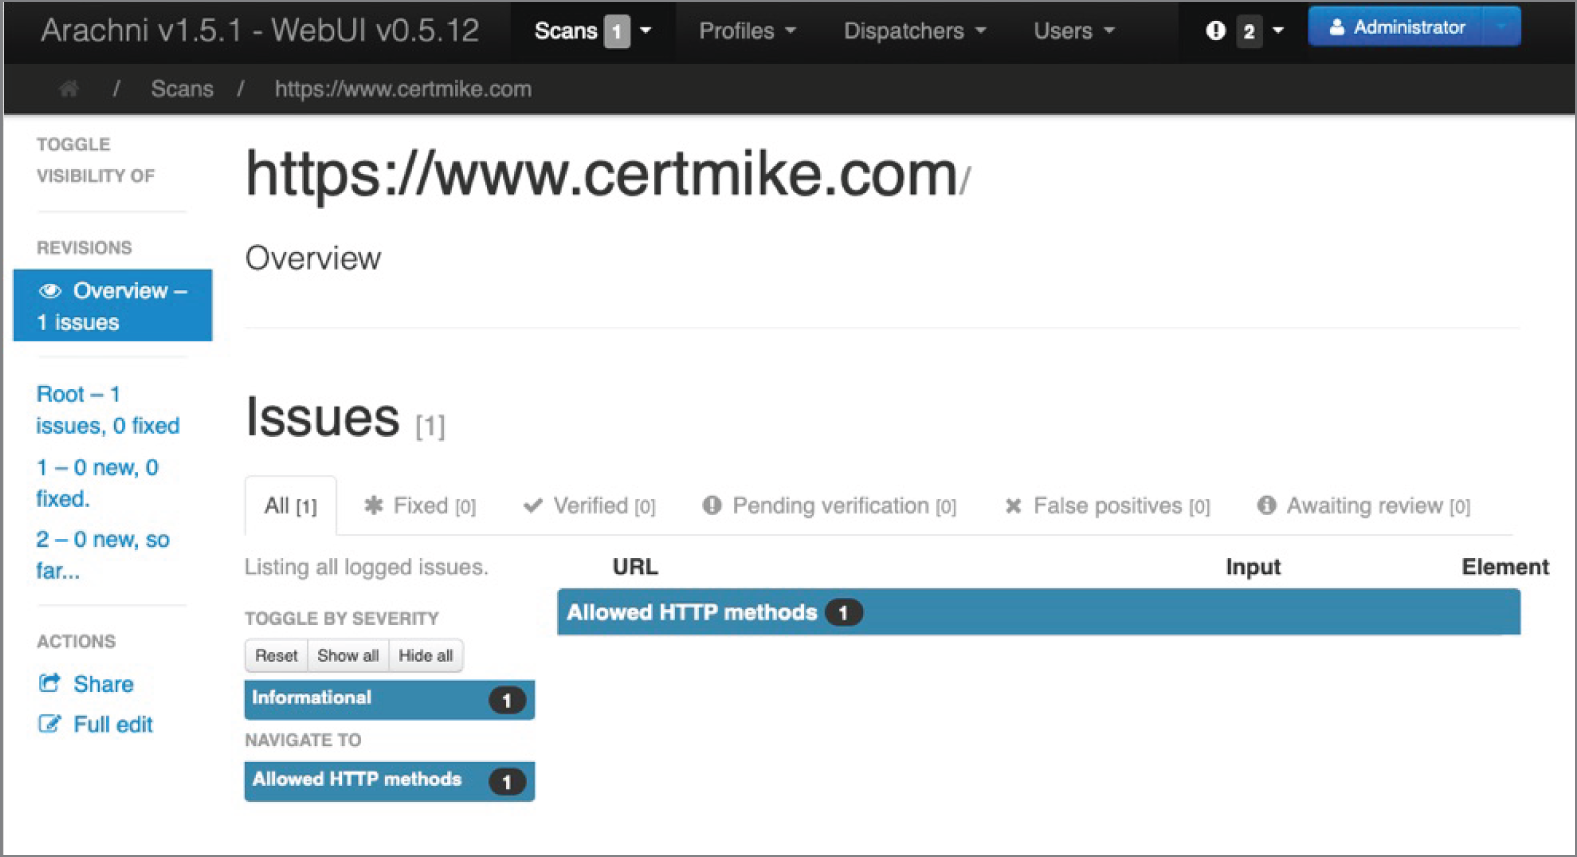
Task: Click the notification count badge showing 2
Action: pyautogui.click(x=1249, y=32)
